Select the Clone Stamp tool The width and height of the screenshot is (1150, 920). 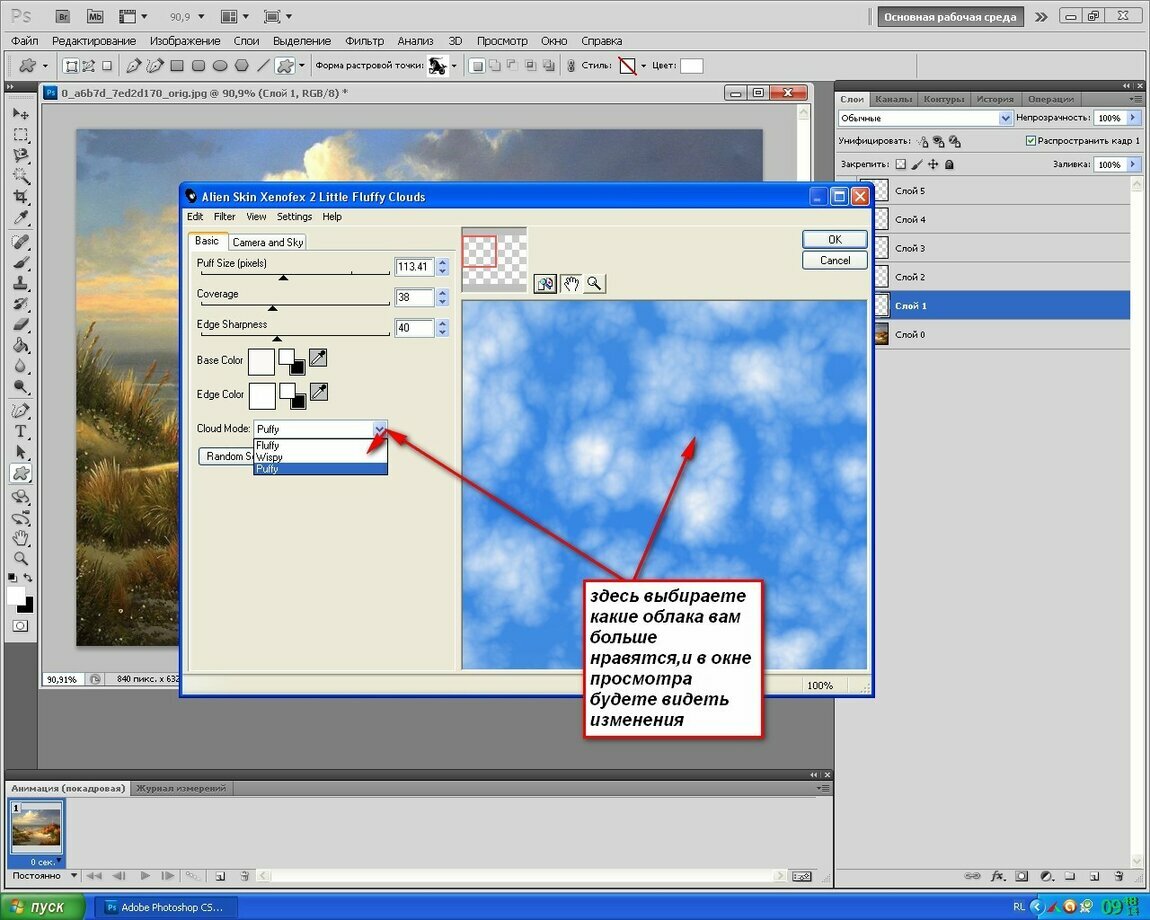coord(21,283)
